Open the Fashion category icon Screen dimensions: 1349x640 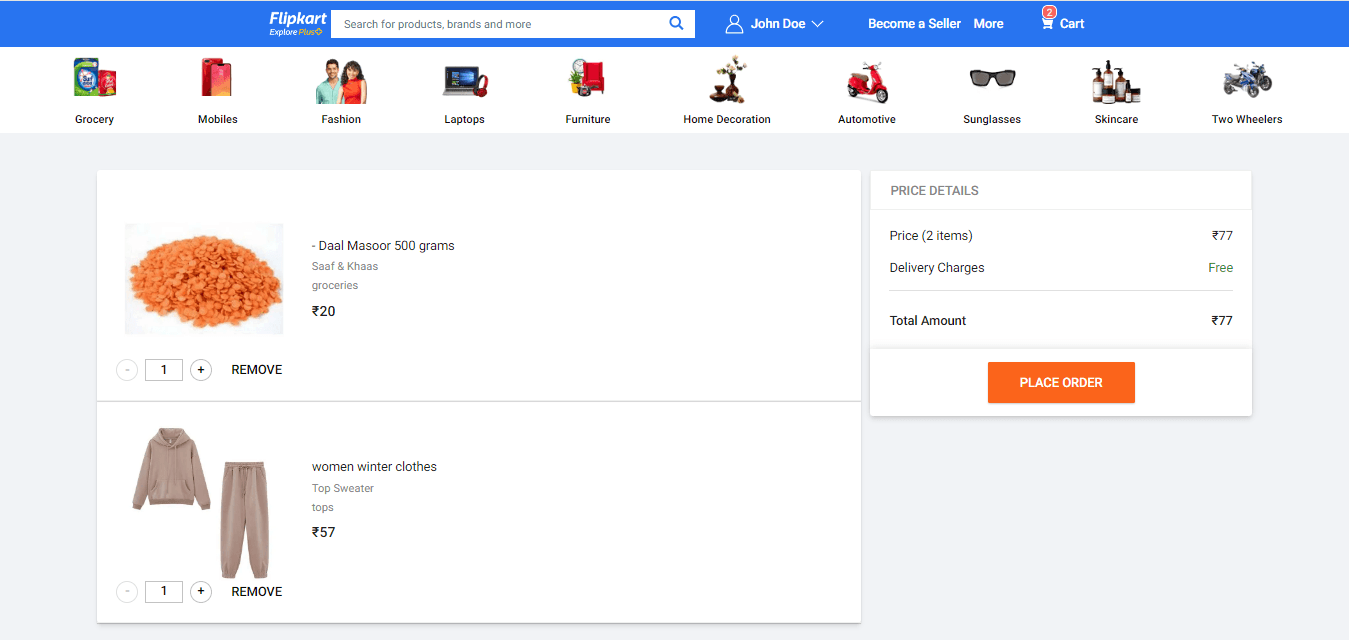coord(341,81)
